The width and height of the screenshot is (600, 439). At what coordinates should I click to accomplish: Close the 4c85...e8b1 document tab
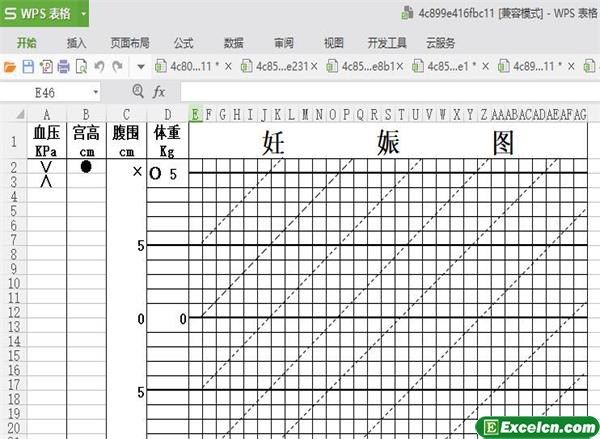tap(399, 67)
